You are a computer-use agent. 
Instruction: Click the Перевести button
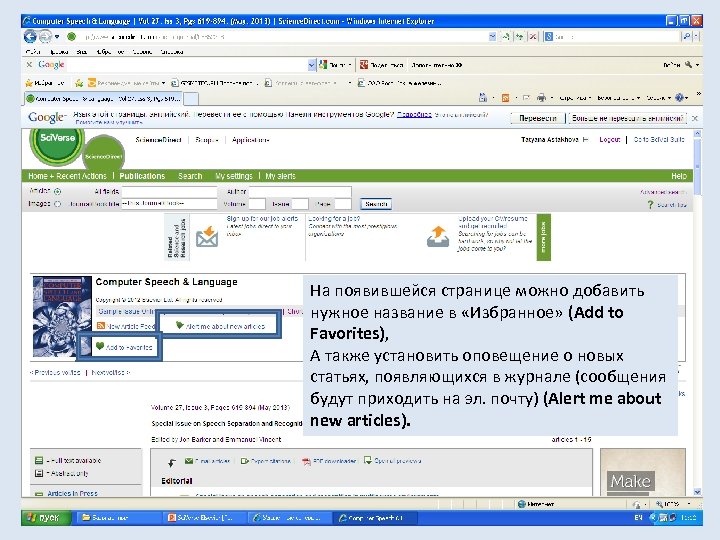coord(537,118)
